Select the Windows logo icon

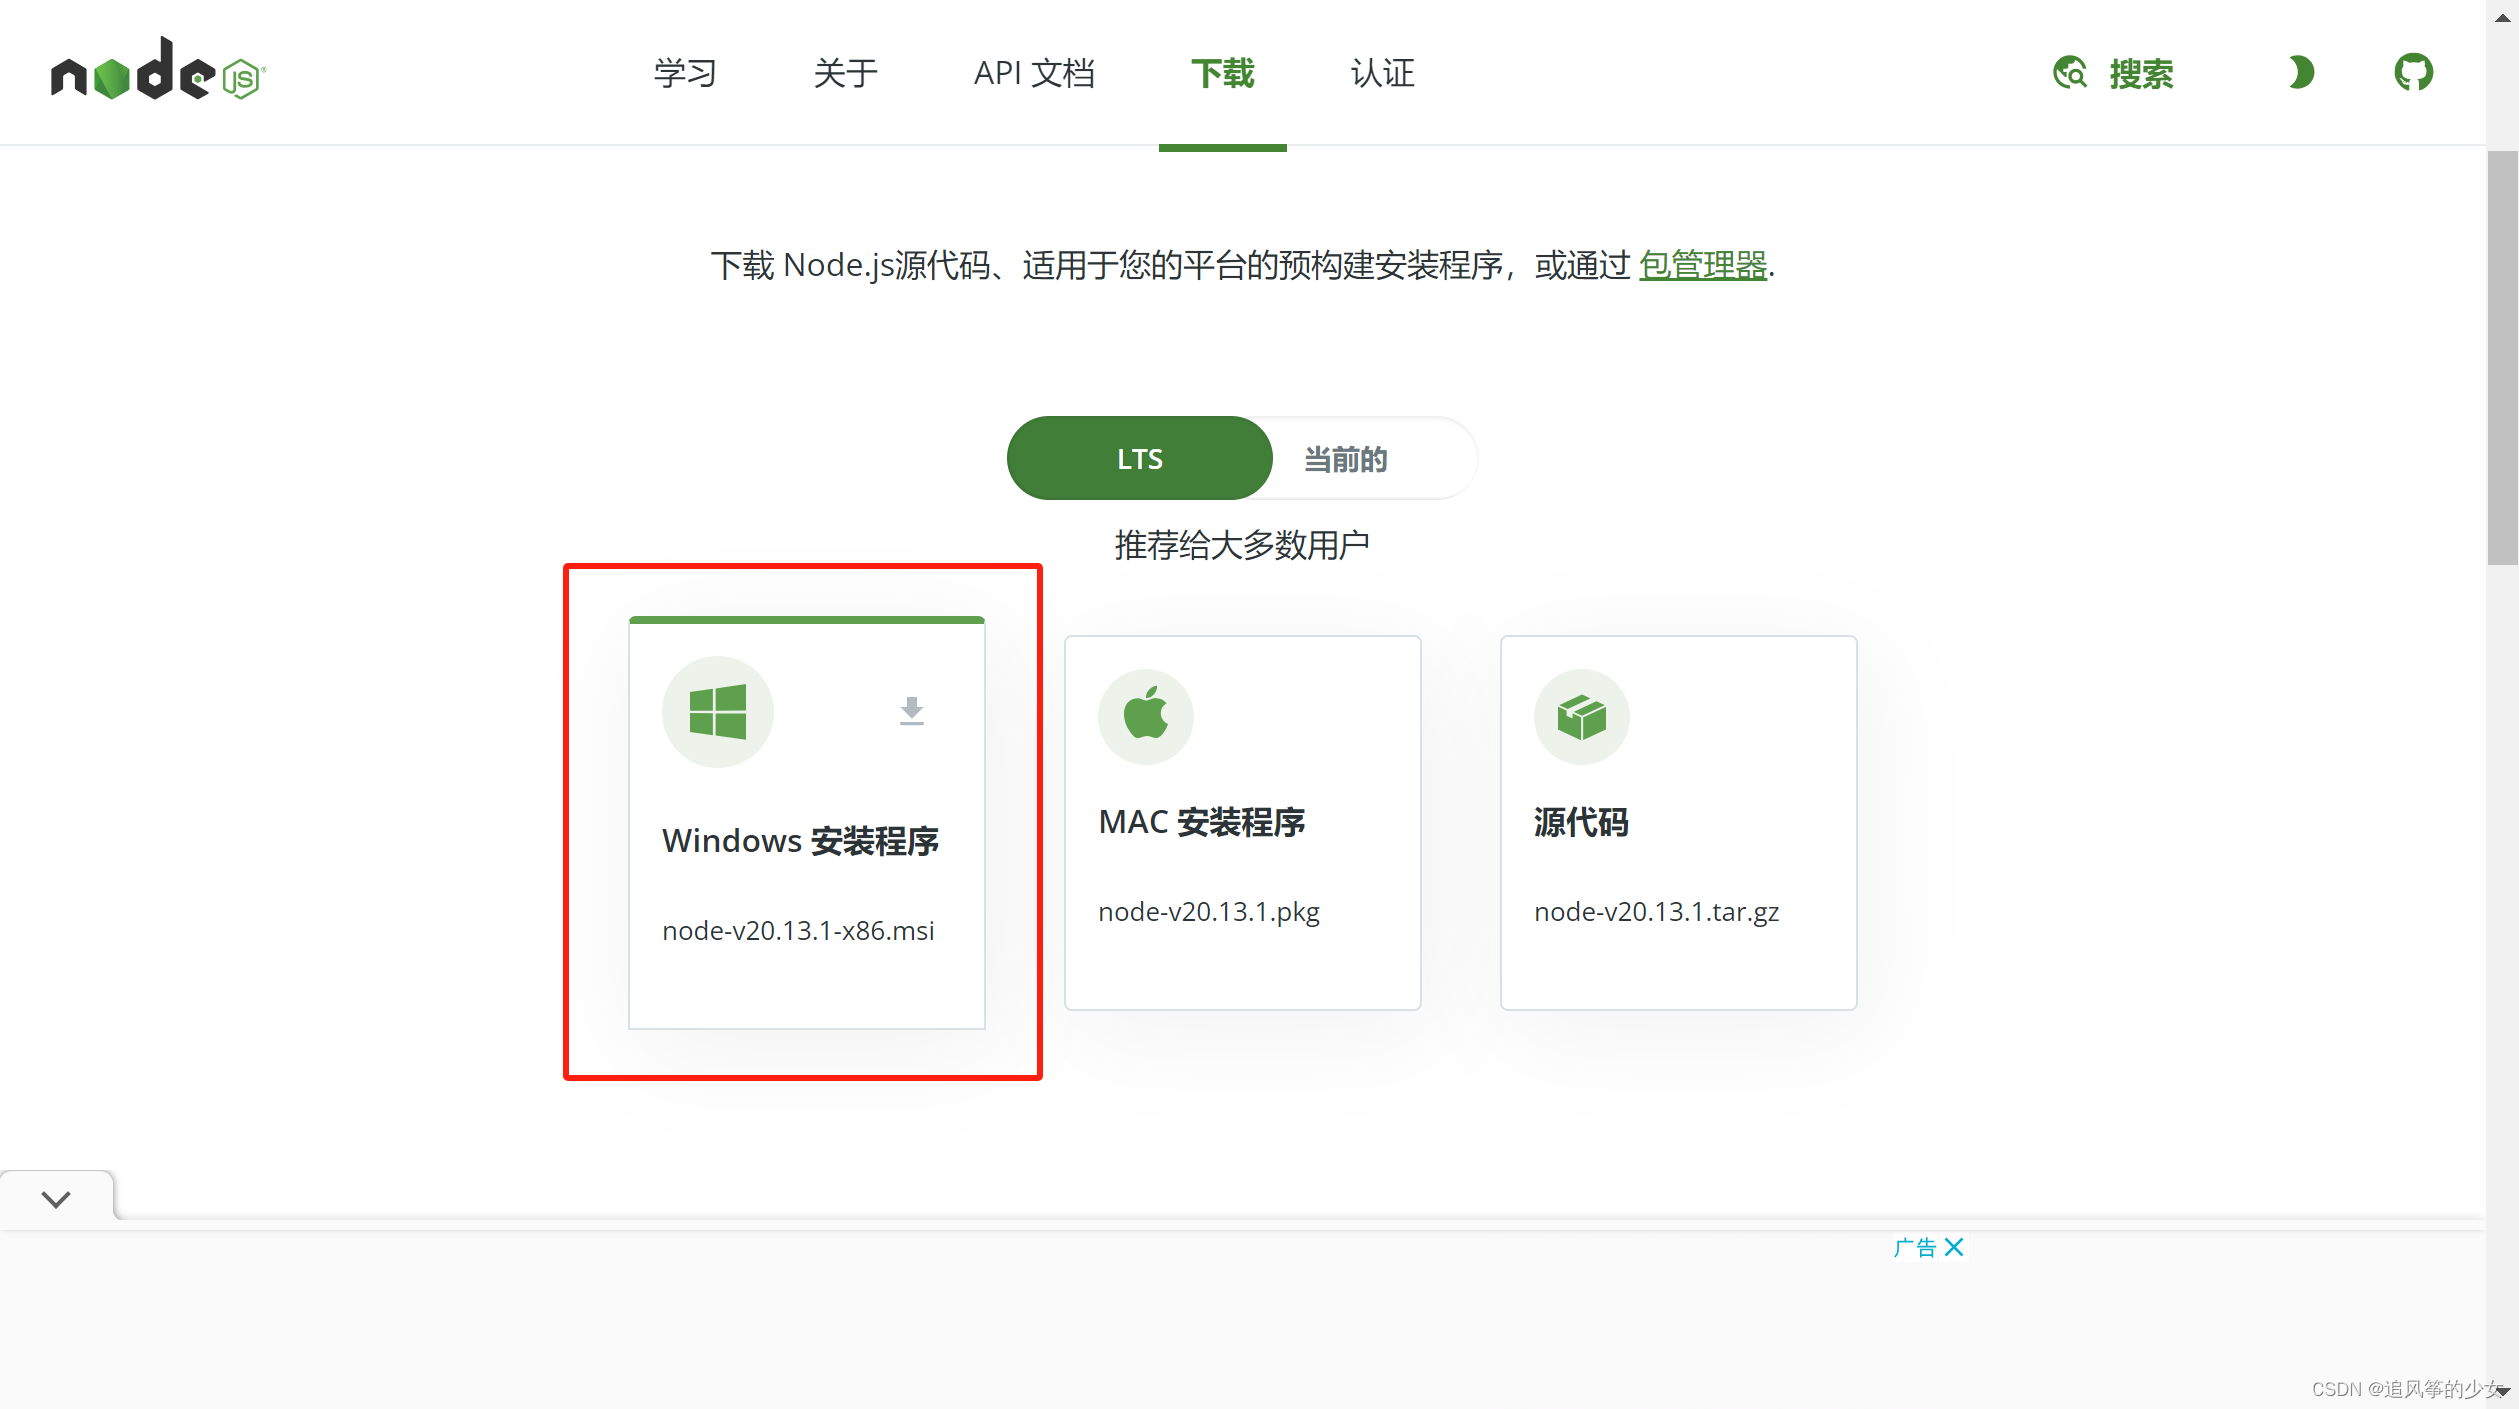716,711
